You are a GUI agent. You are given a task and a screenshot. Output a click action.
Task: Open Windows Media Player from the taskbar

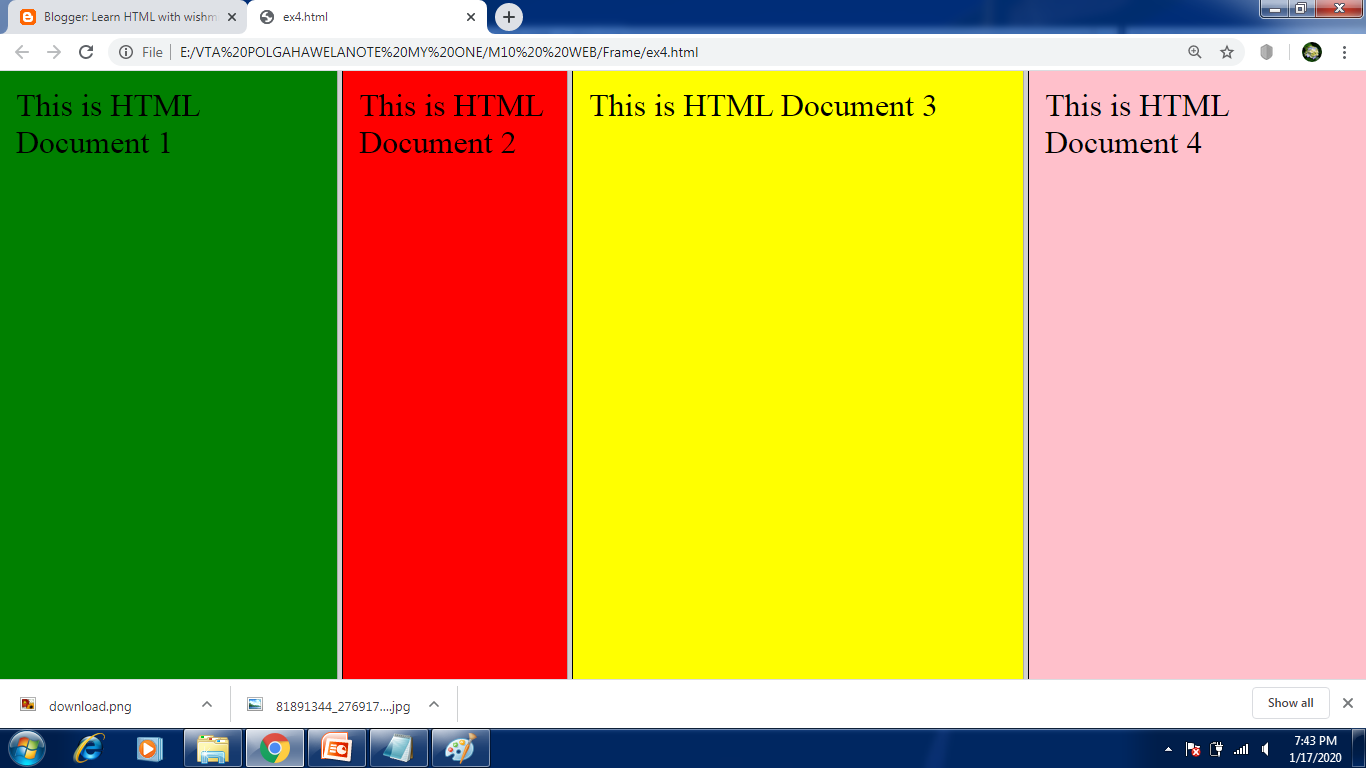pos(149,748)
